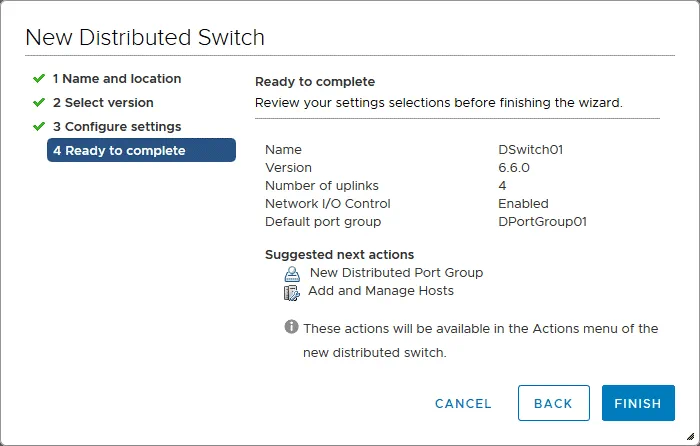Image resolution: width=700 pixels, height=446 pixels.
Task: Click the info icon beside the actions note
Action: coord(291,327)
